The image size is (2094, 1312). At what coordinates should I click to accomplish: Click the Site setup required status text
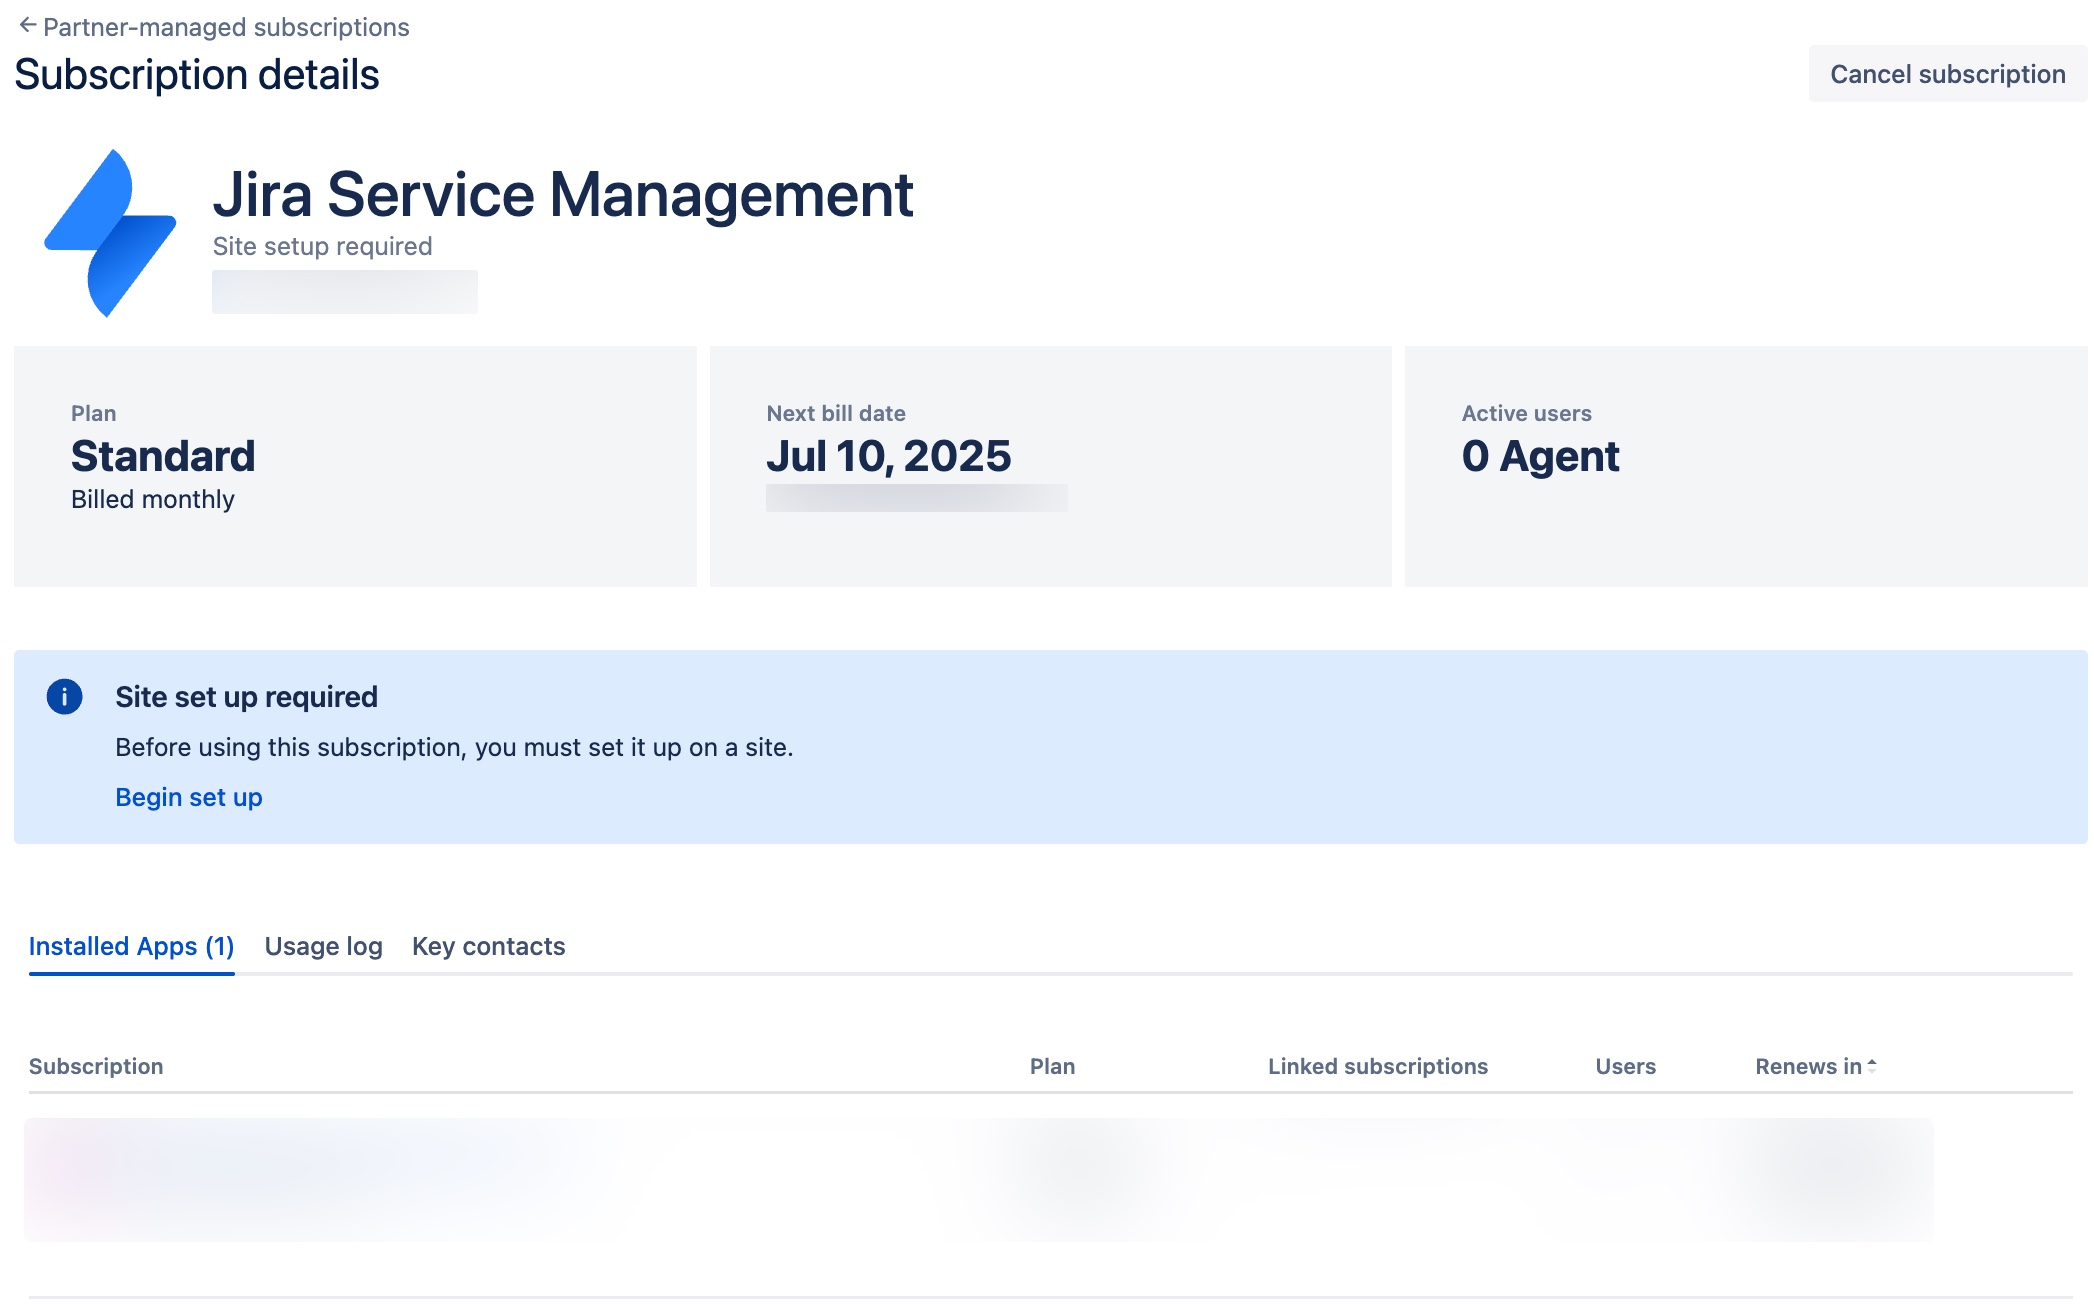(323, 246)
